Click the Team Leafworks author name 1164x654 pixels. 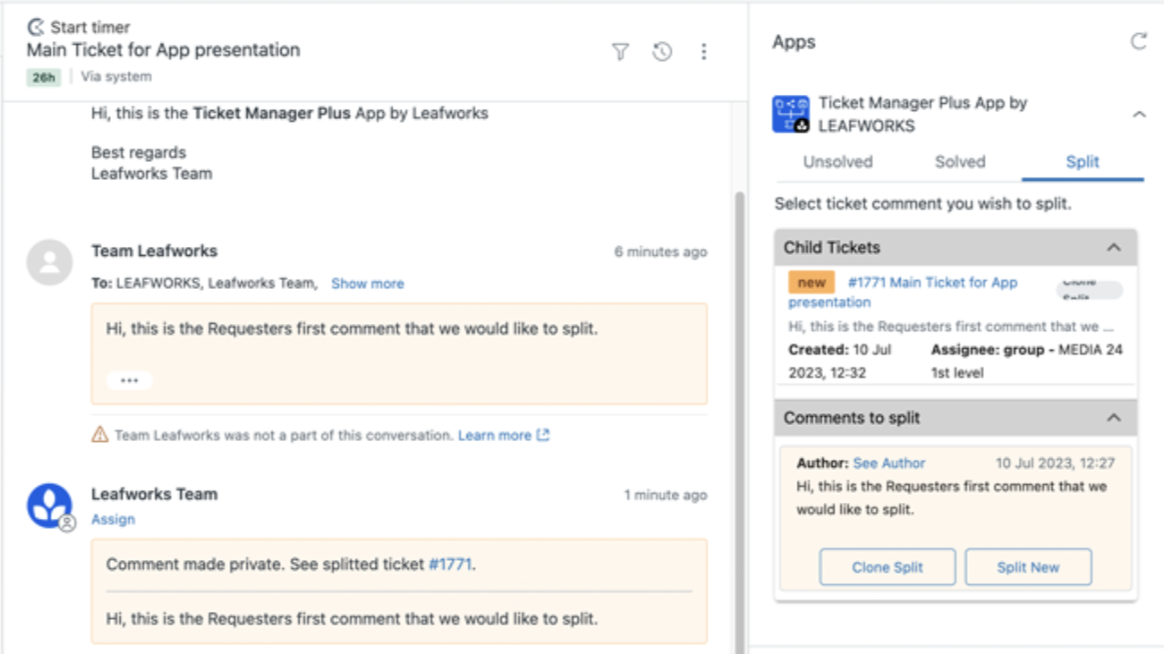point(154,251)
